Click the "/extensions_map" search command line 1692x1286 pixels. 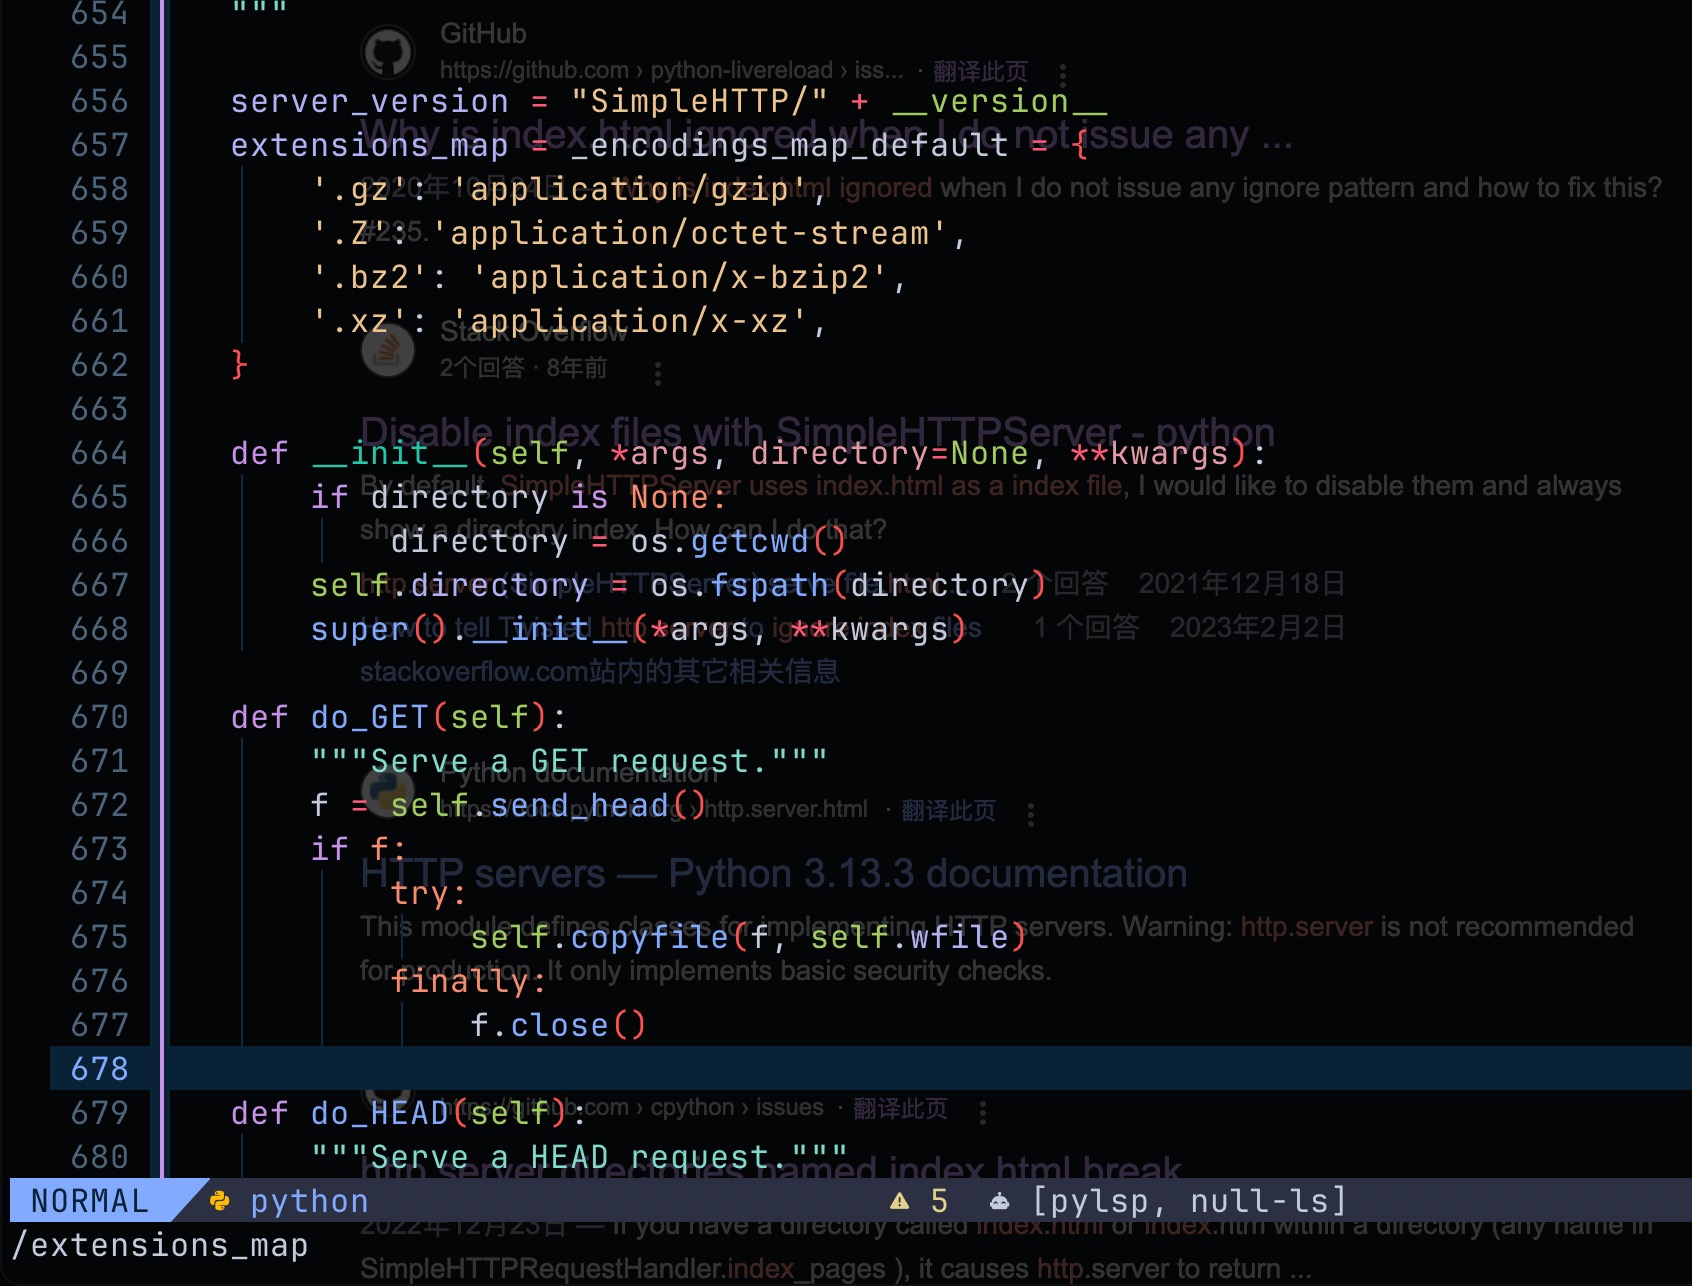pyautogui.click(x=160, y=1245)
